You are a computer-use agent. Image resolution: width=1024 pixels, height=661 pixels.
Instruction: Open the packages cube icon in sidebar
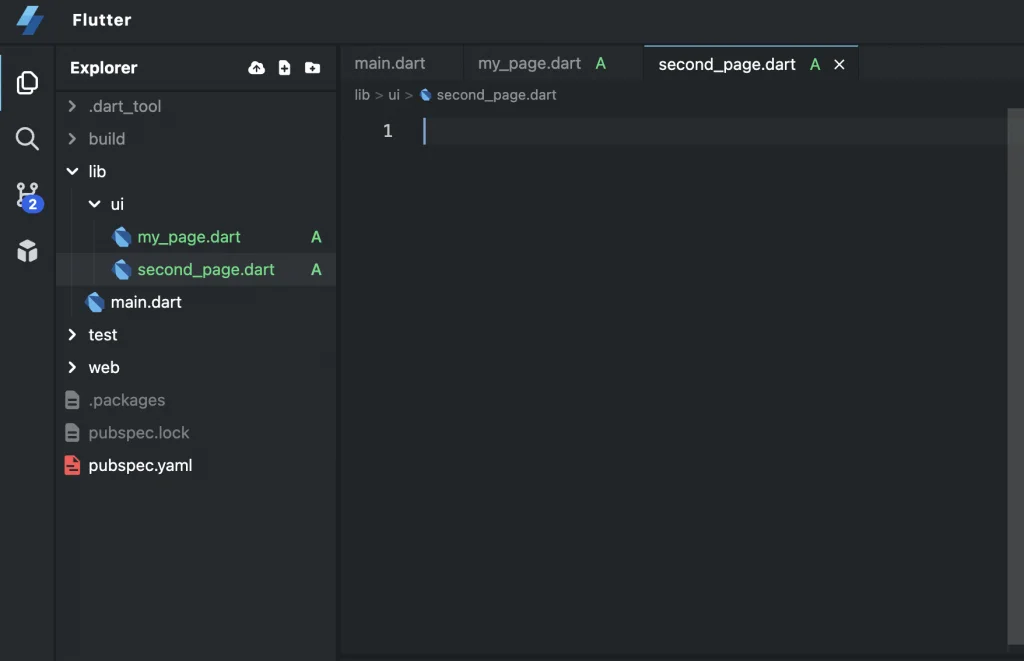click(x=28, y=251)
